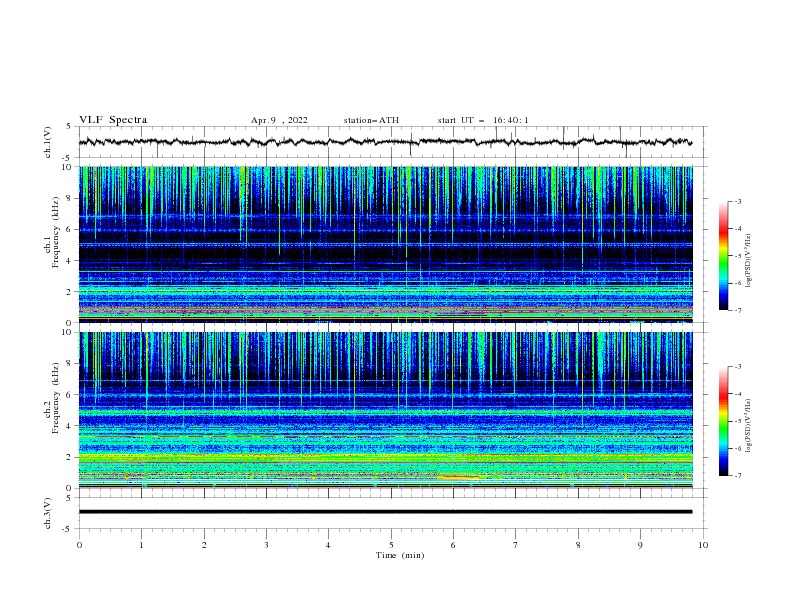The image size is (792, 612).
Task: Click the "-7" label on upper color bar
Action: [x=738, y=310]
